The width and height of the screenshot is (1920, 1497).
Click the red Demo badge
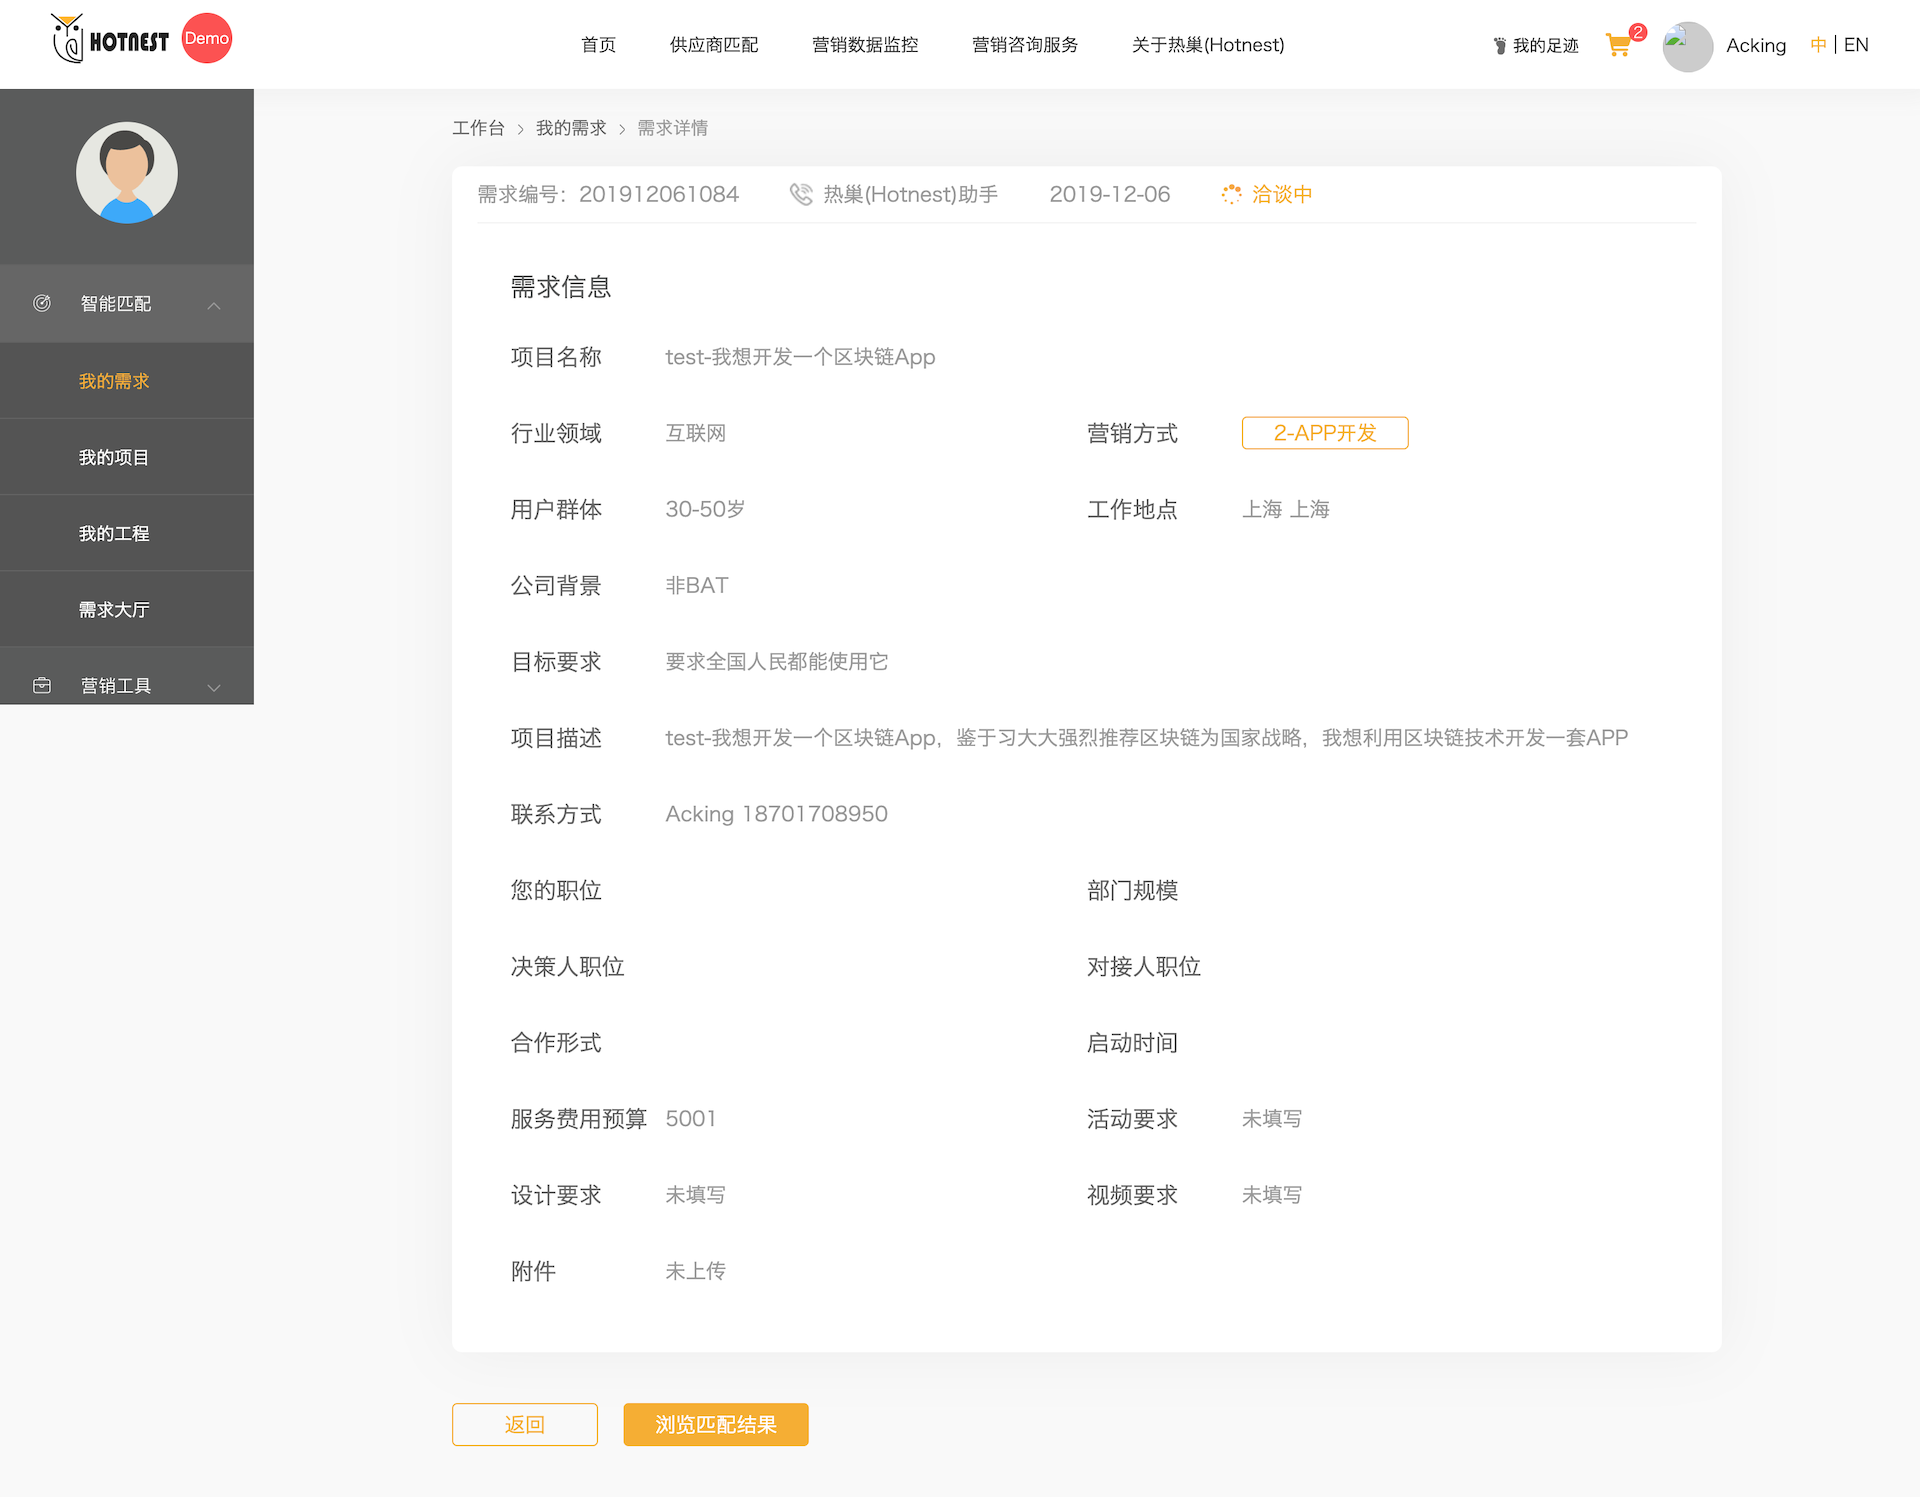point(207,39)
